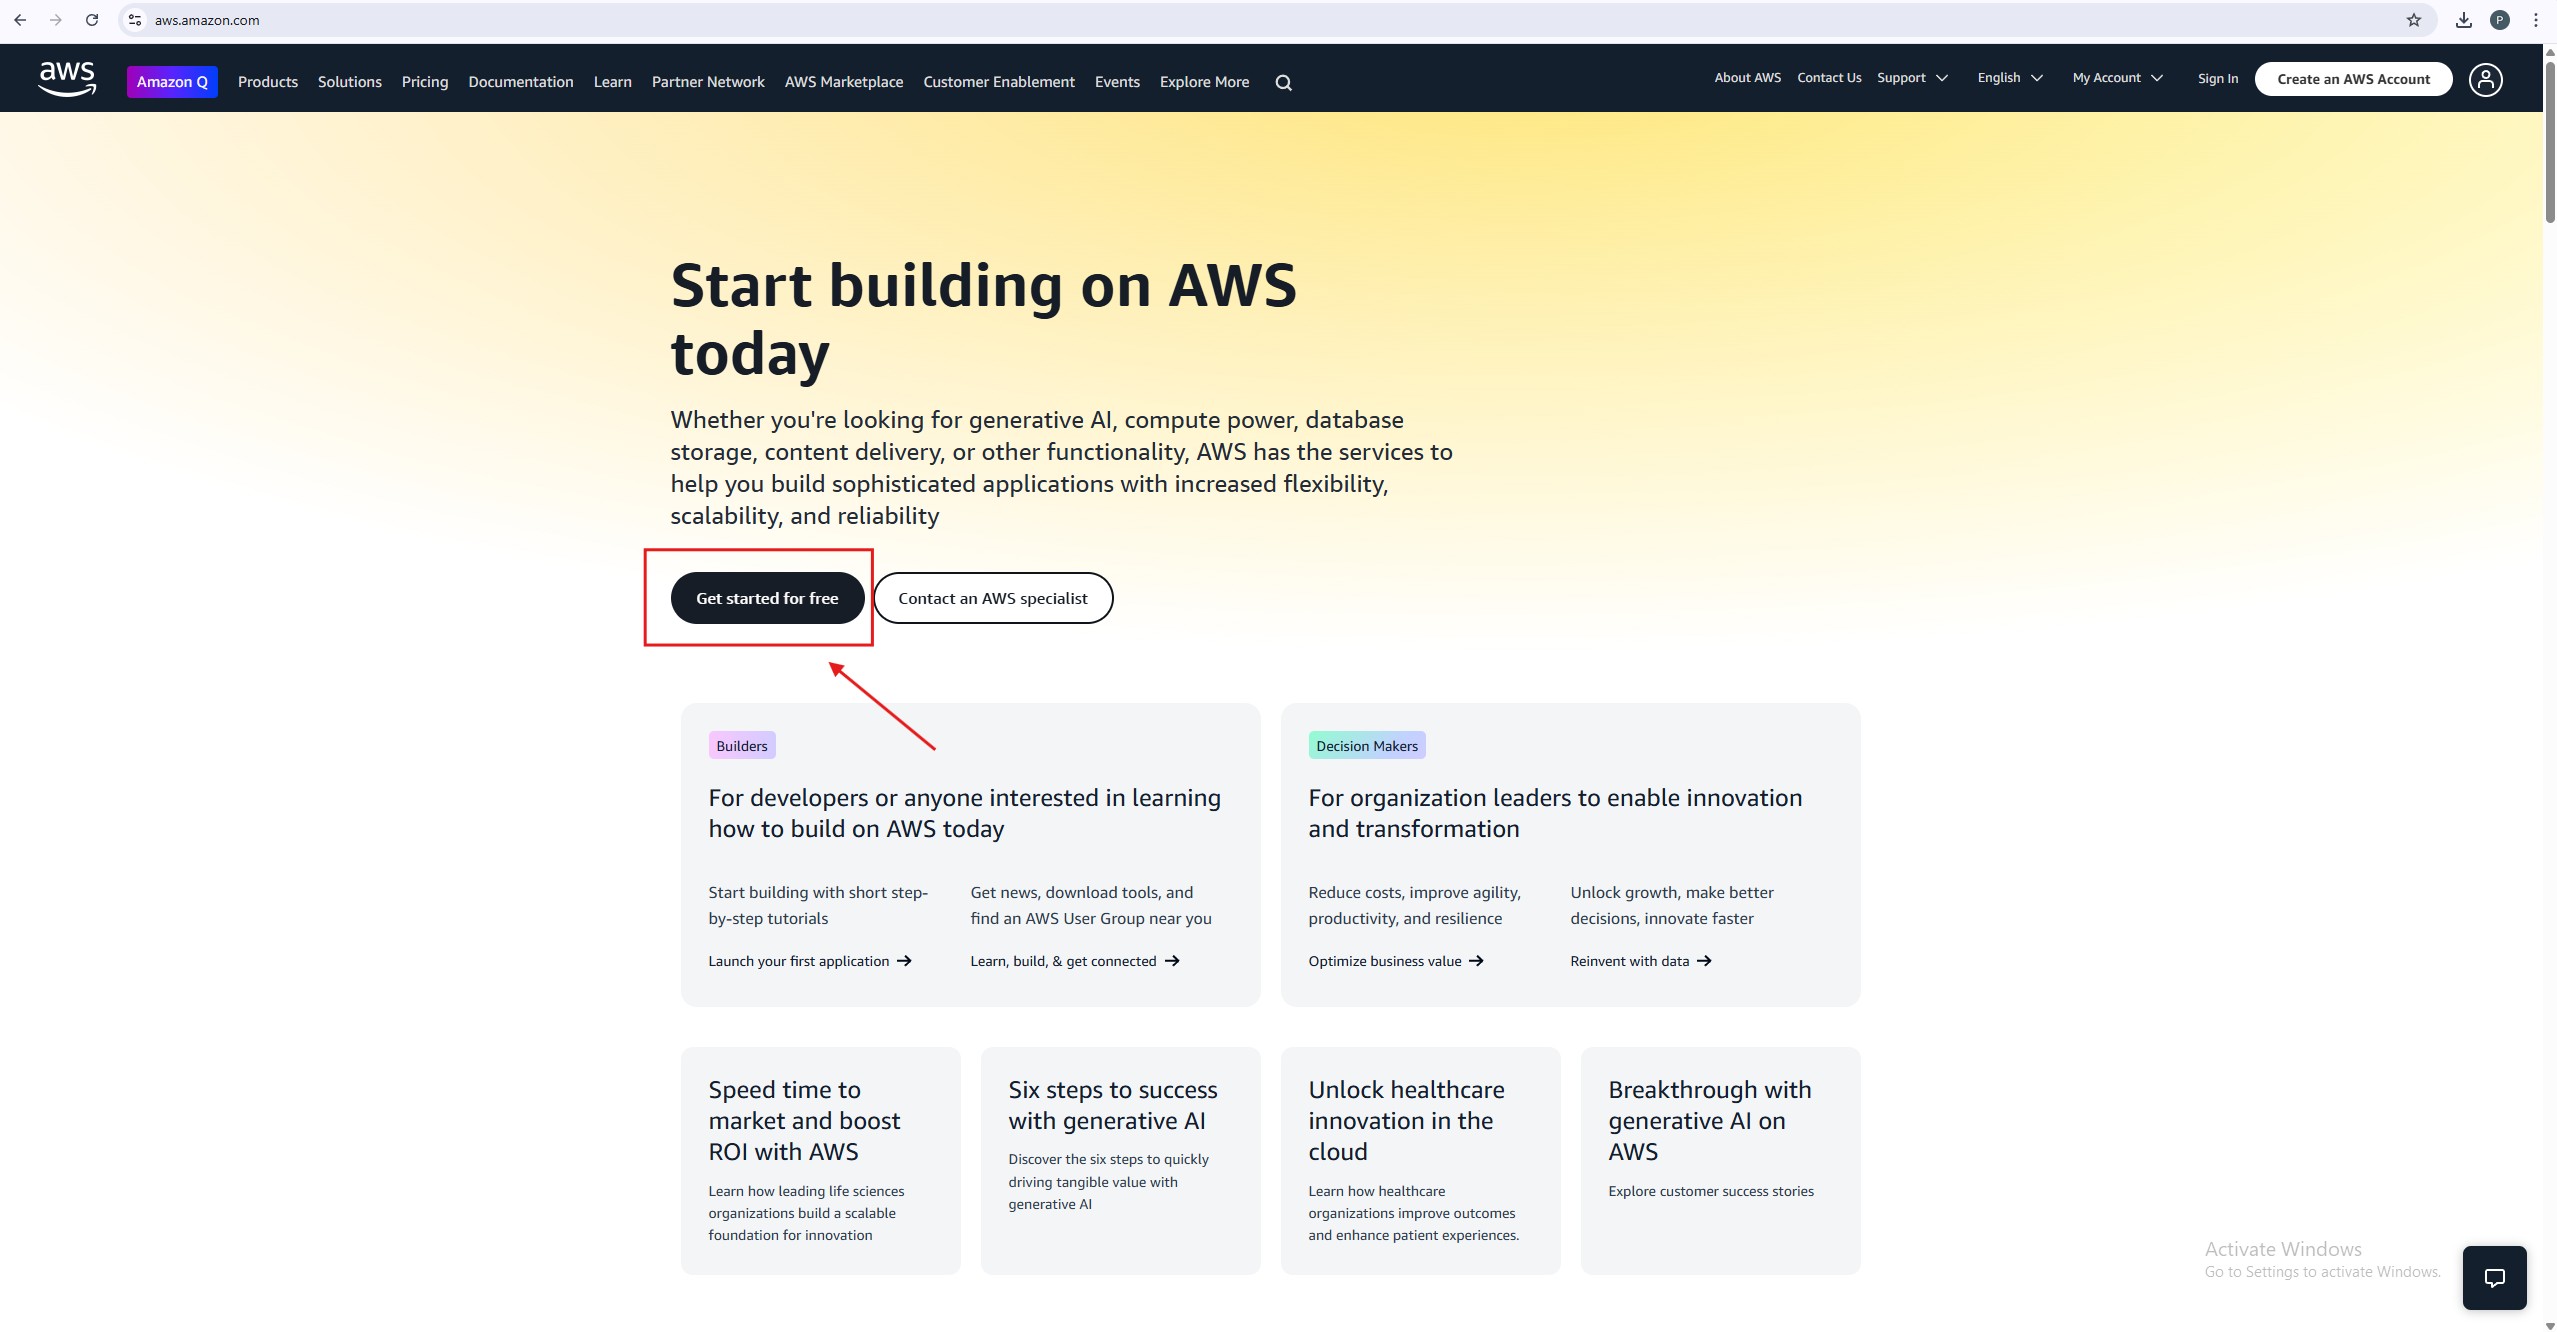View site information icon in address bar
Screen dimensions: 2557x1332
coord(135,20)
